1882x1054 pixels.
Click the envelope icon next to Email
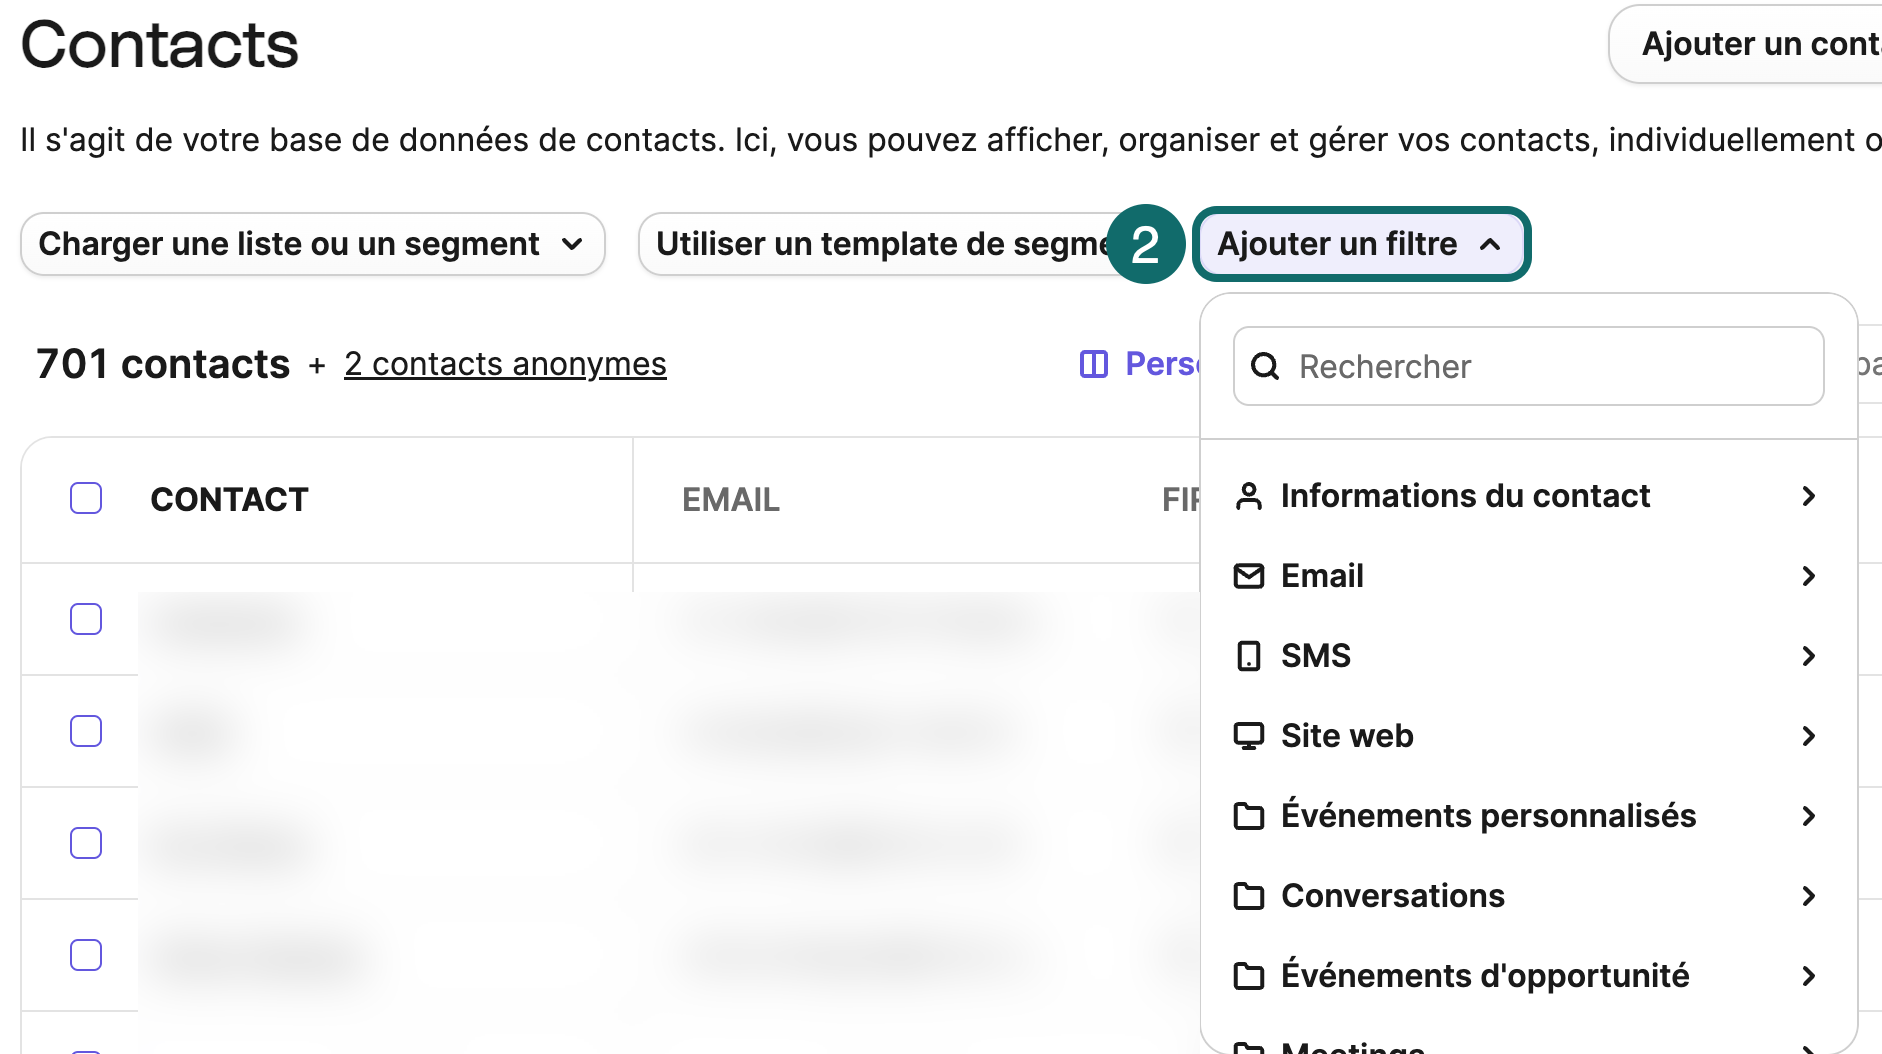1248,576
